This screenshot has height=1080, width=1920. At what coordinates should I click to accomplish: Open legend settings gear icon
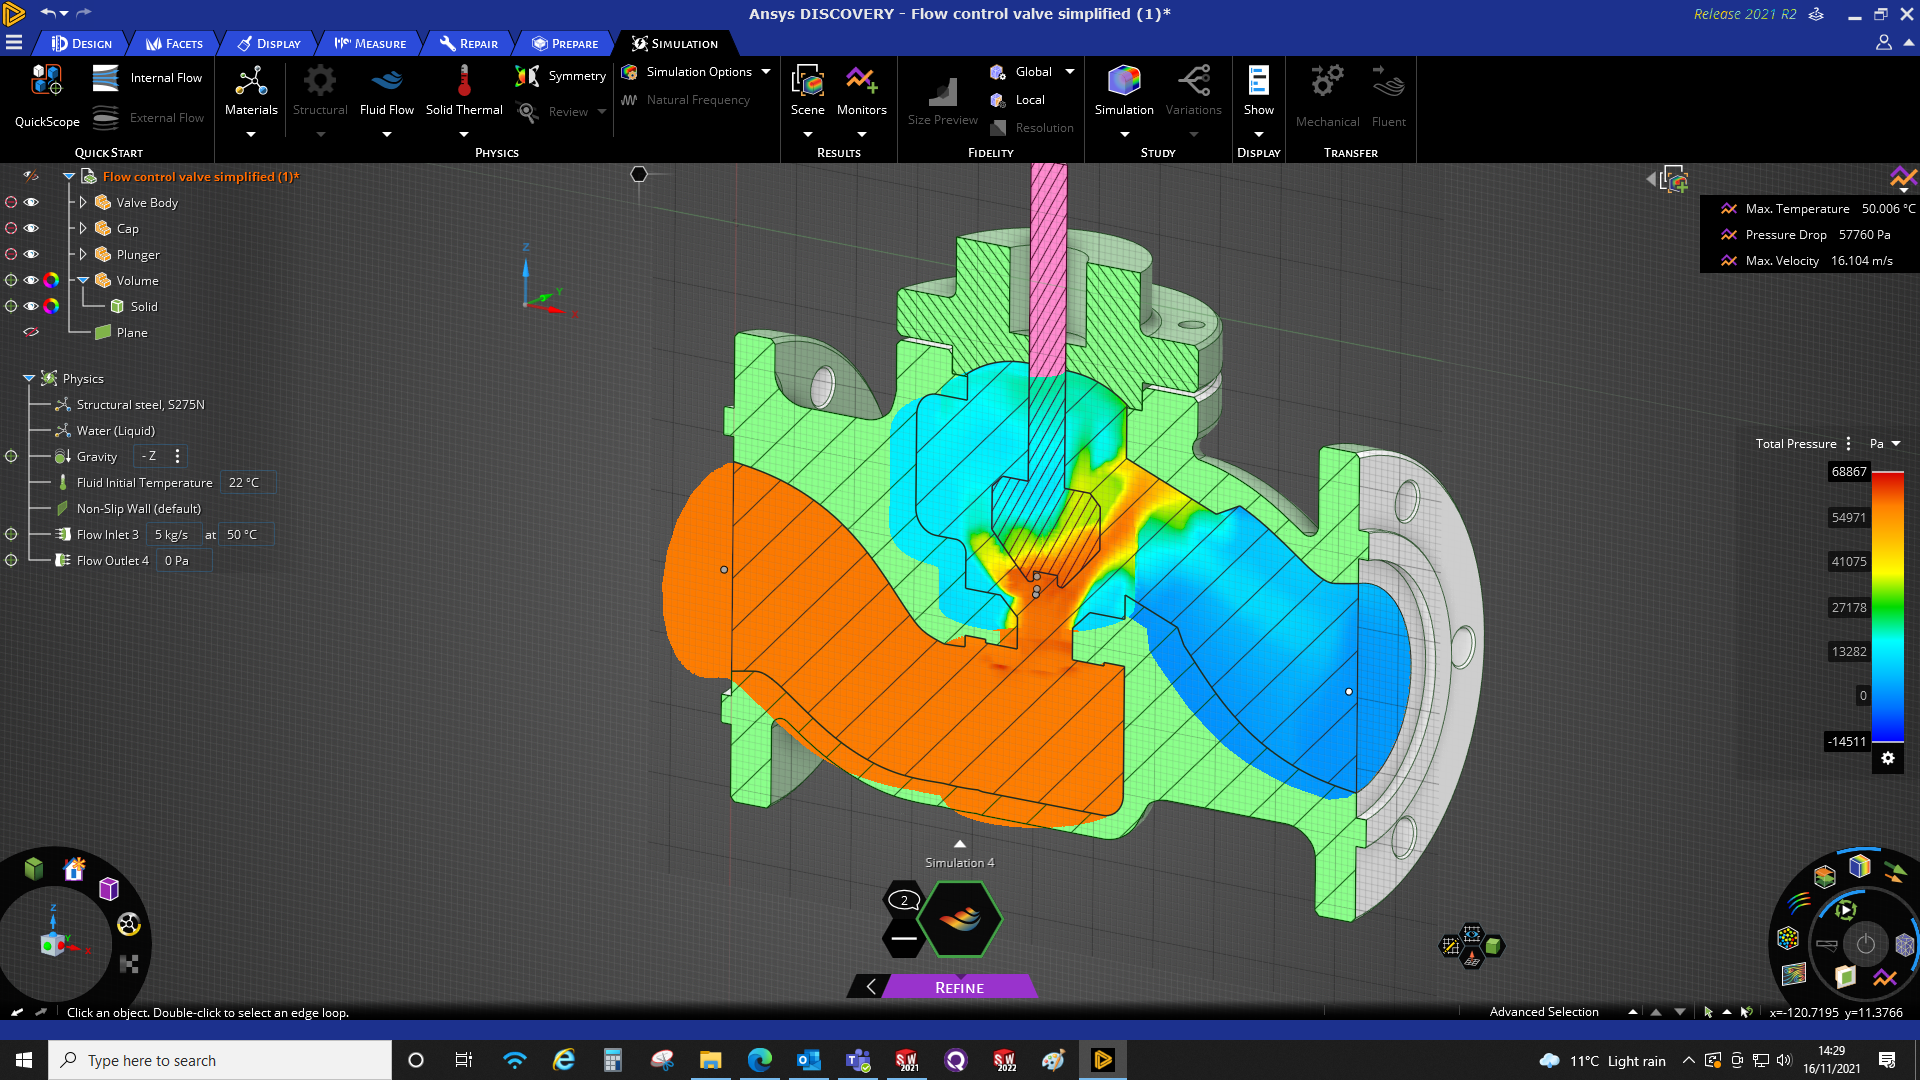(x=1888, y=758)
